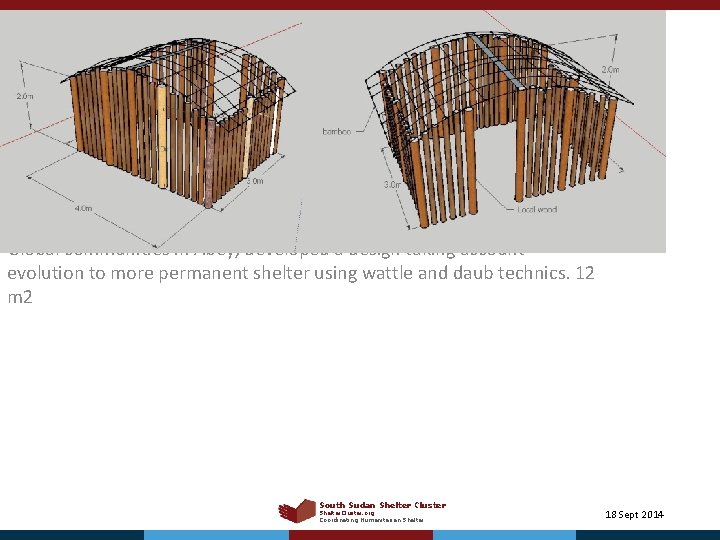Click the "2.0m" label on the right shelter
This screenshot has height=540, width=720.
(610, 69)
